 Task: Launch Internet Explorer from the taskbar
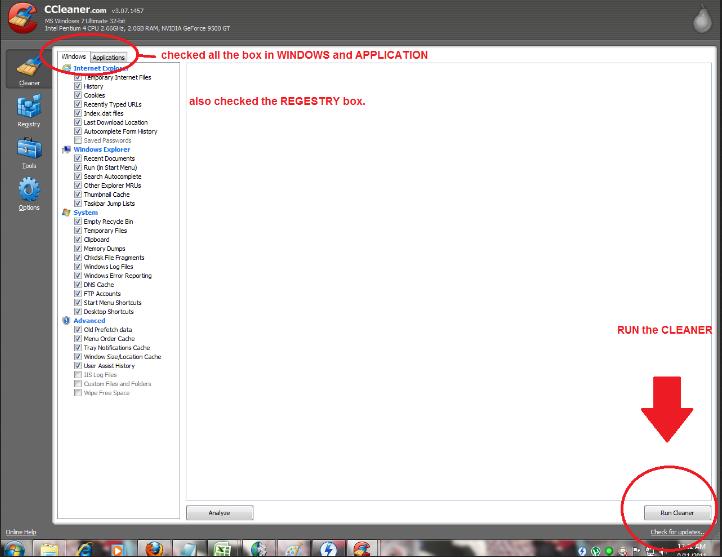85,549
